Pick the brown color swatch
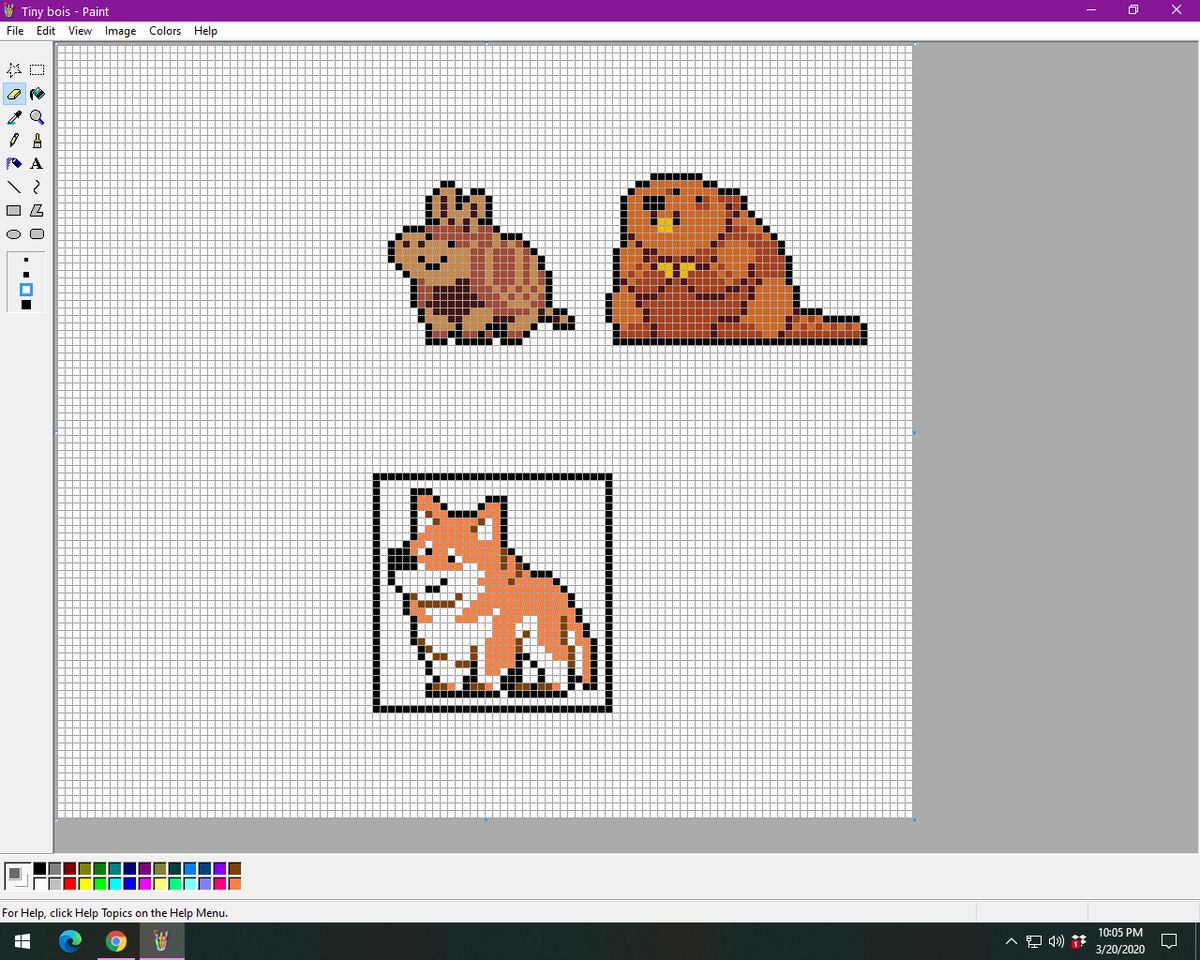The image size is (1200, 960). (x=235, y=869)
